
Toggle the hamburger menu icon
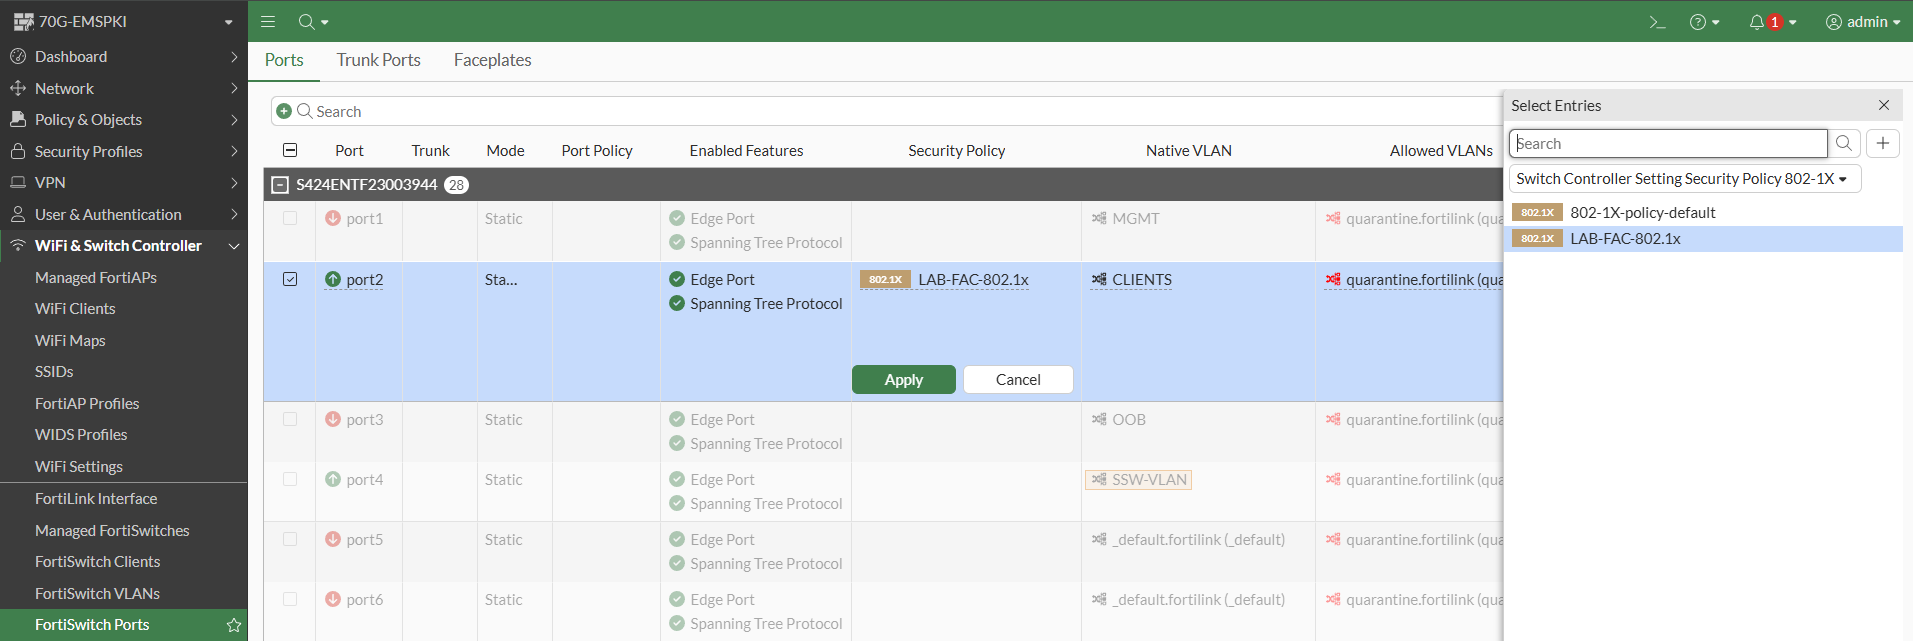(268, 21)
